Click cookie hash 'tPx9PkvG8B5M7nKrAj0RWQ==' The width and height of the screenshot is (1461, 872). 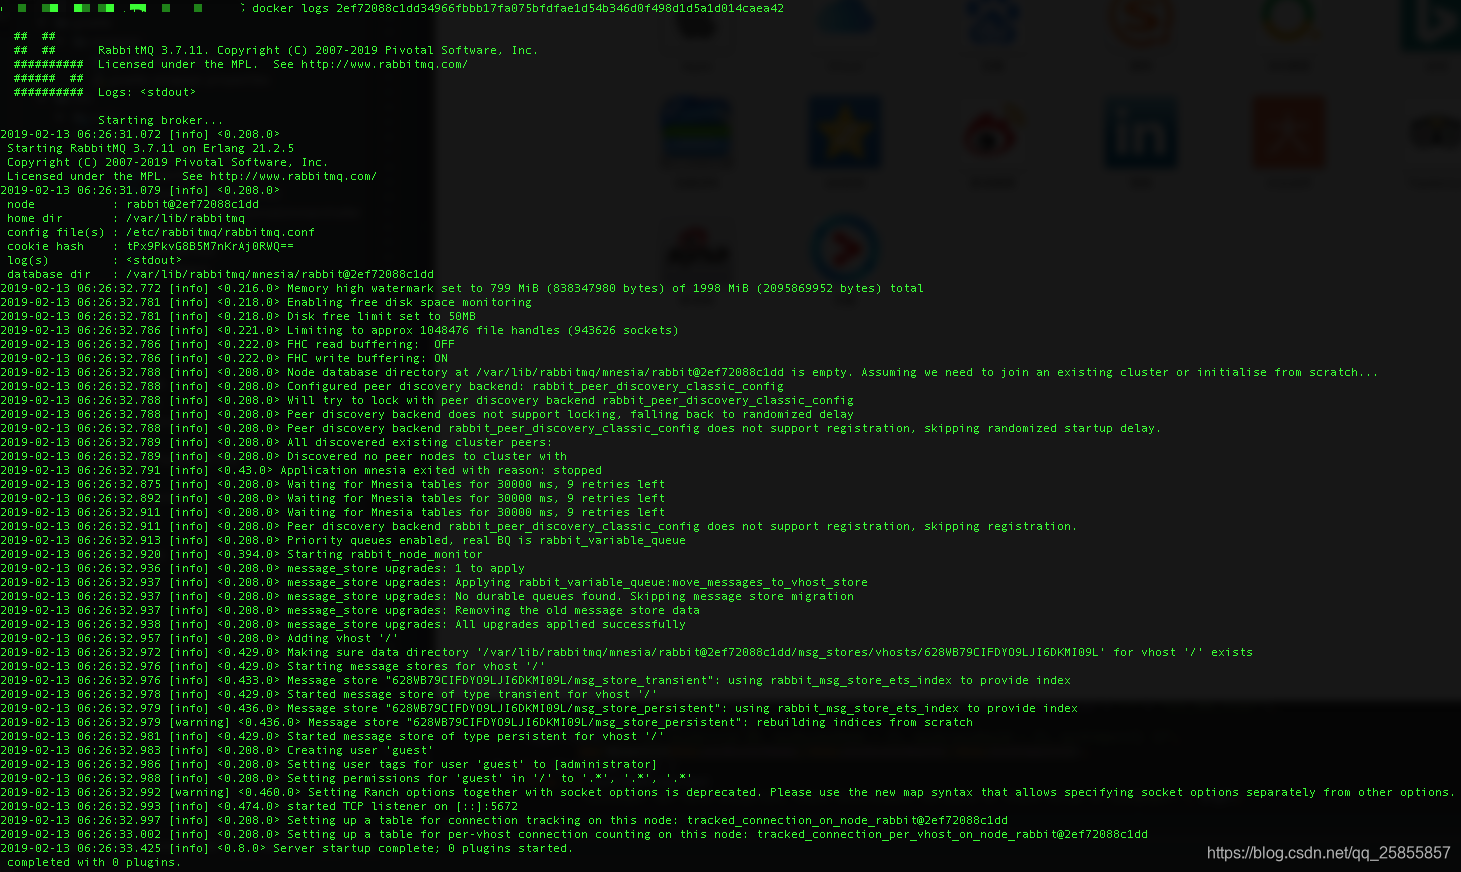210,246
